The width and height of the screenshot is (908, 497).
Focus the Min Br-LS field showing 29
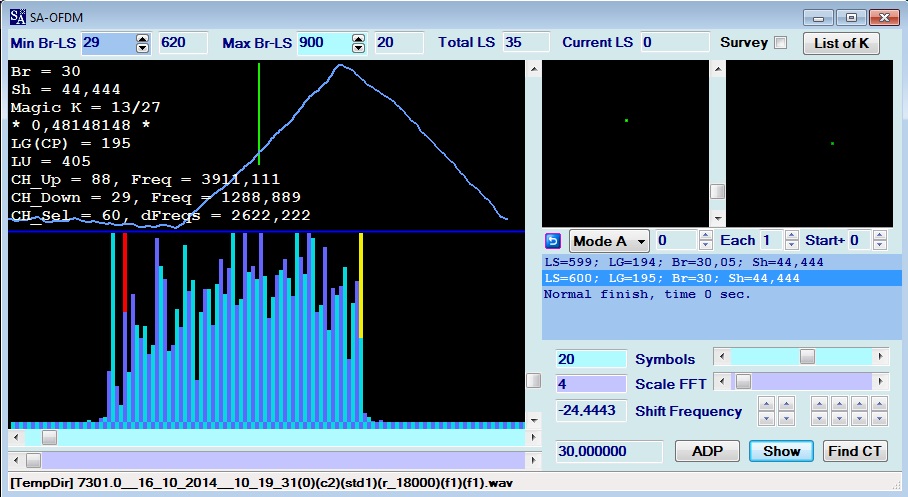[108, 43]
